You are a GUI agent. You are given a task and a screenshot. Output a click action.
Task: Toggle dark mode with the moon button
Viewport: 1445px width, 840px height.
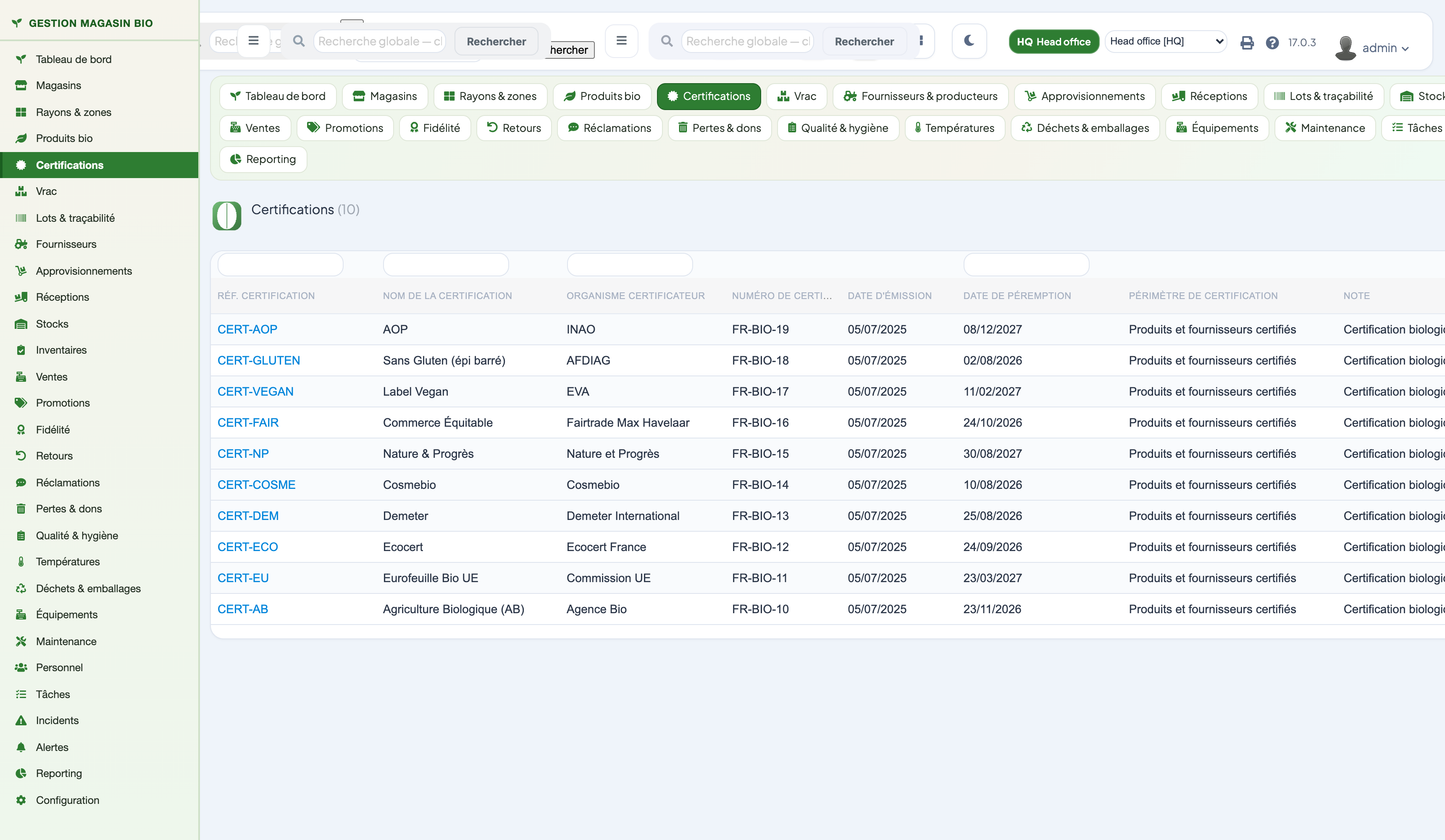point(969,41)
